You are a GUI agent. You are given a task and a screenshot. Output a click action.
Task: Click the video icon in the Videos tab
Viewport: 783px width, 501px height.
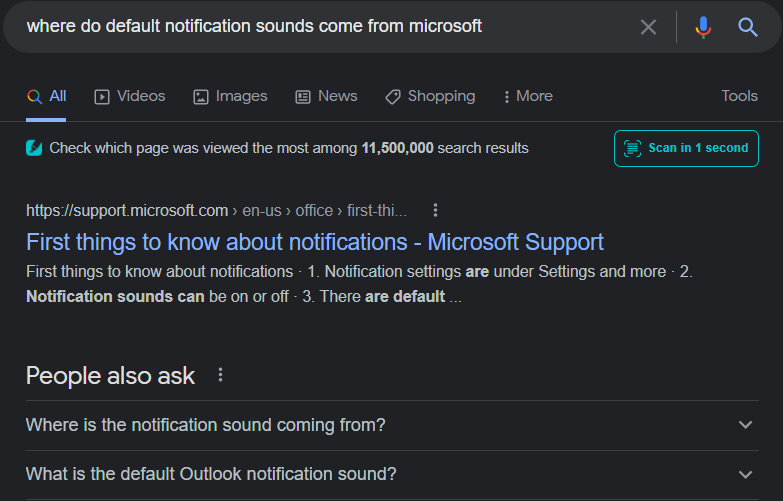point(102,97)
